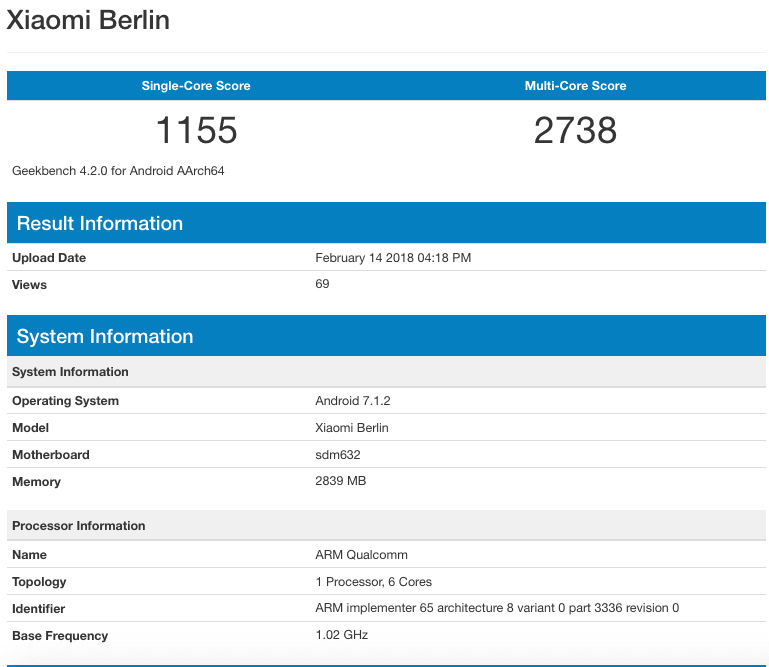Click the Views label
769x667 pixels.
pyautogui.click(x=29, y=285)
